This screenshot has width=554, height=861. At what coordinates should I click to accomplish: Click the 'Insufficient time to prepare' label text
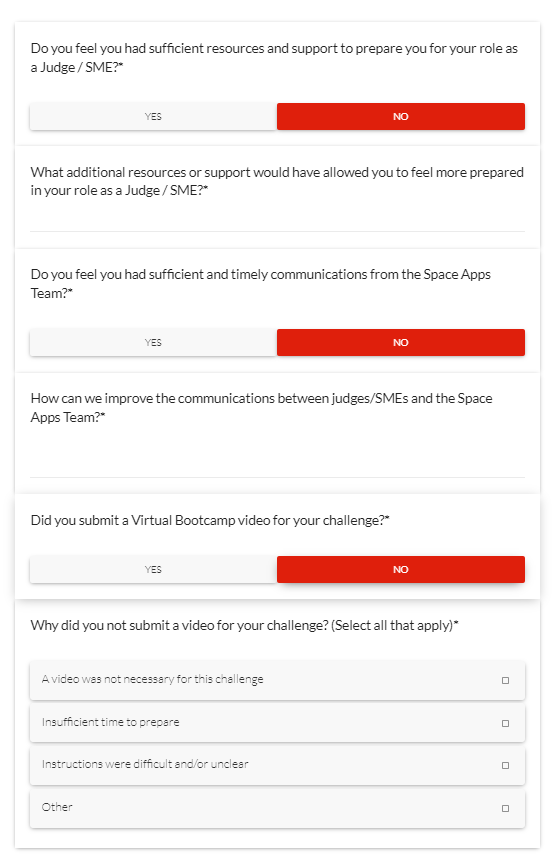pos(110,722)
